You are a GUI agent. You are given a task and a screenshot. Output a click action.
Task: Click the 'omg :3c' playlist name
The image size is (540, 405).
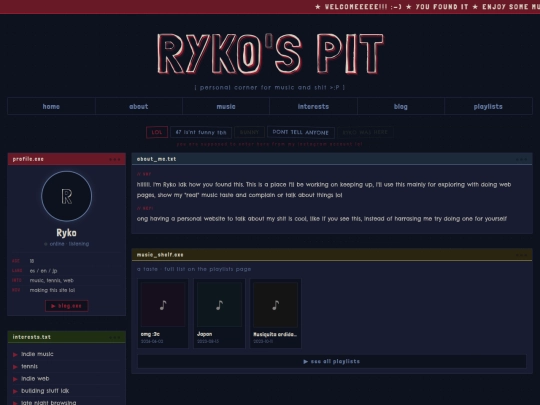[150, 334]
